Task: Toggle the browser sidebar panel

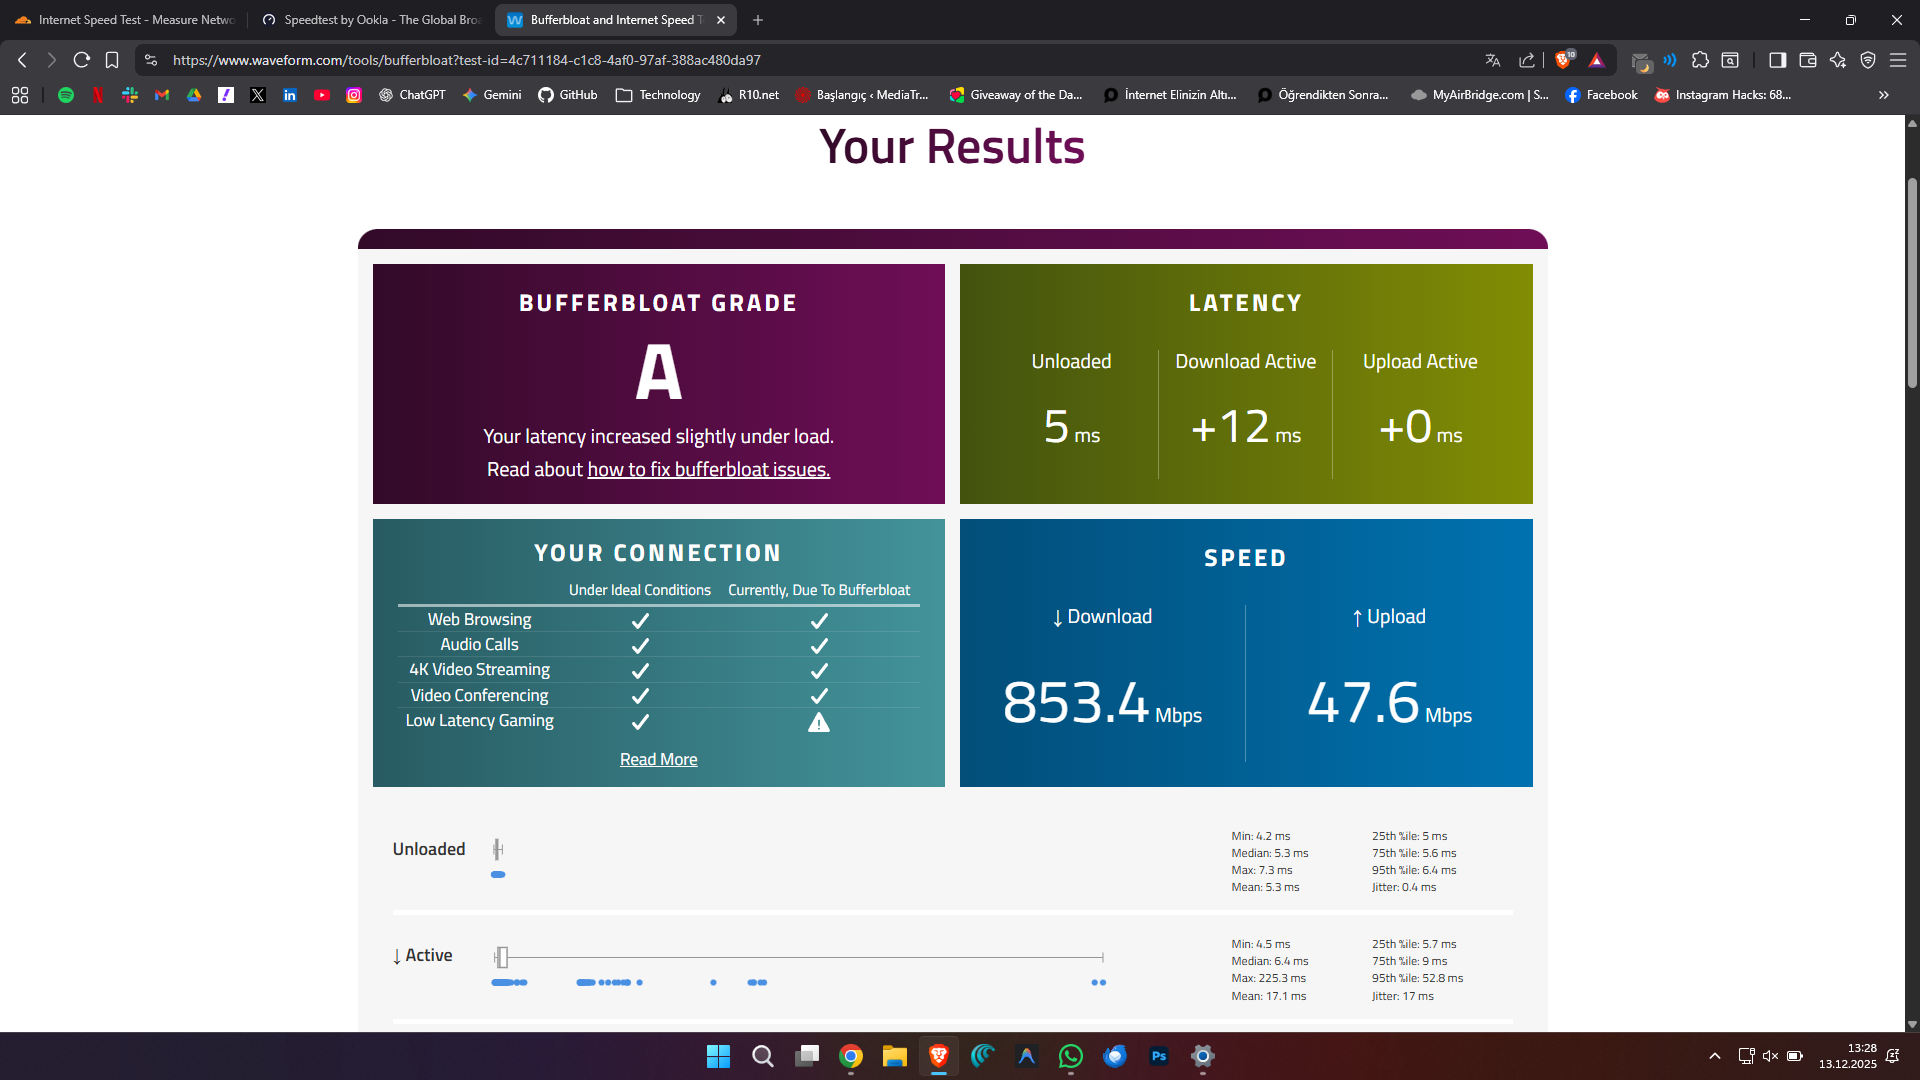Action: (x=1777, y=60)
